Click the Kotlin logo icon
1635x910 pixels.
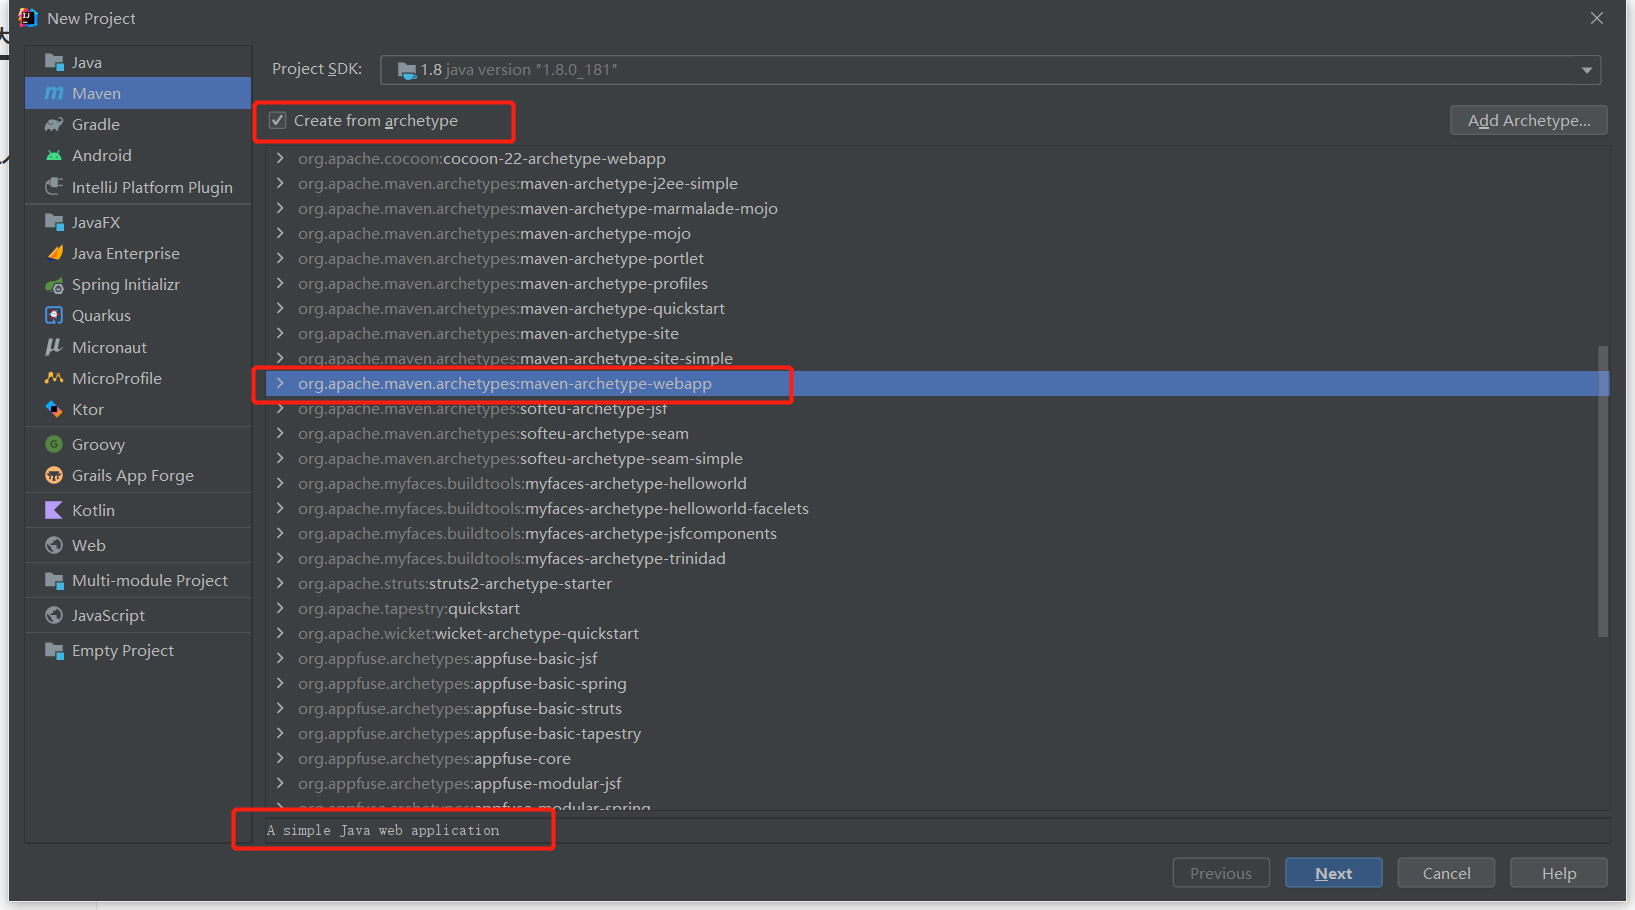pyautogui.click(x=54, y=510)
